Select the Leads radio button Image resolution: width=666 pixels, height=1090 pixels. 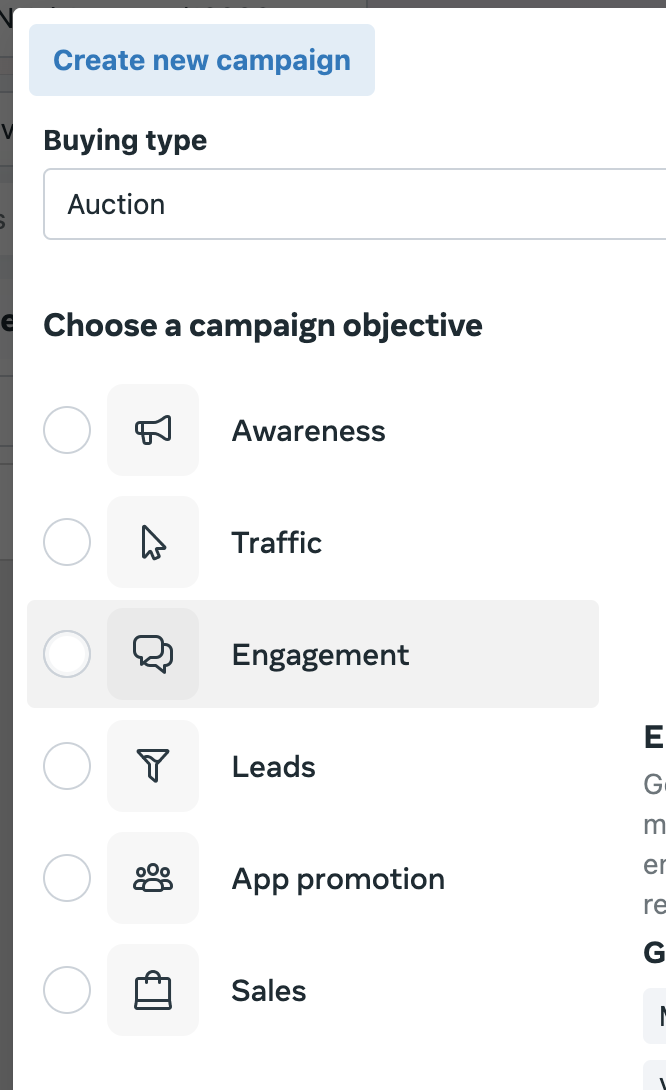[67, 767]
